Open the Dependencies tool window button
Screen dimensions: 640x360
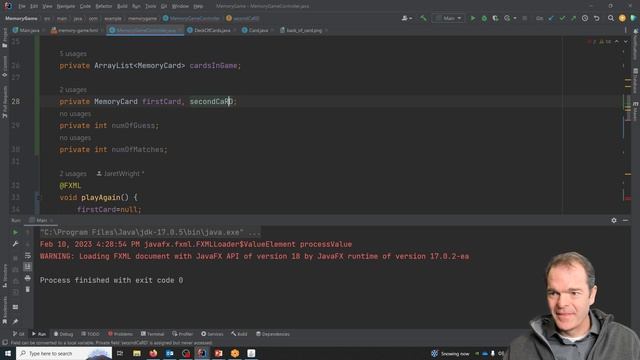point(273,334)
